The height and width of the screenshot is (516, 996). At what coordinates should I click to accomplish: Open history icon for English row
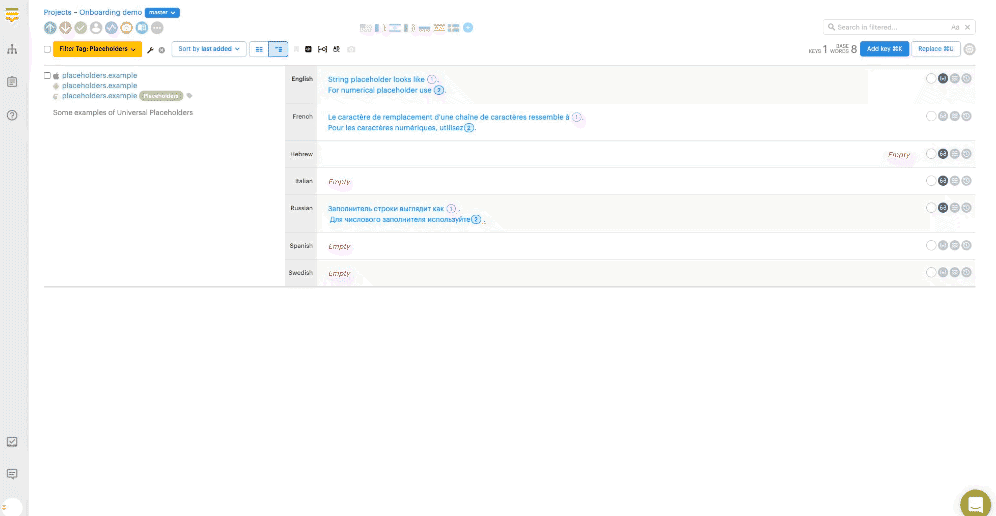(x=966, y=78)
